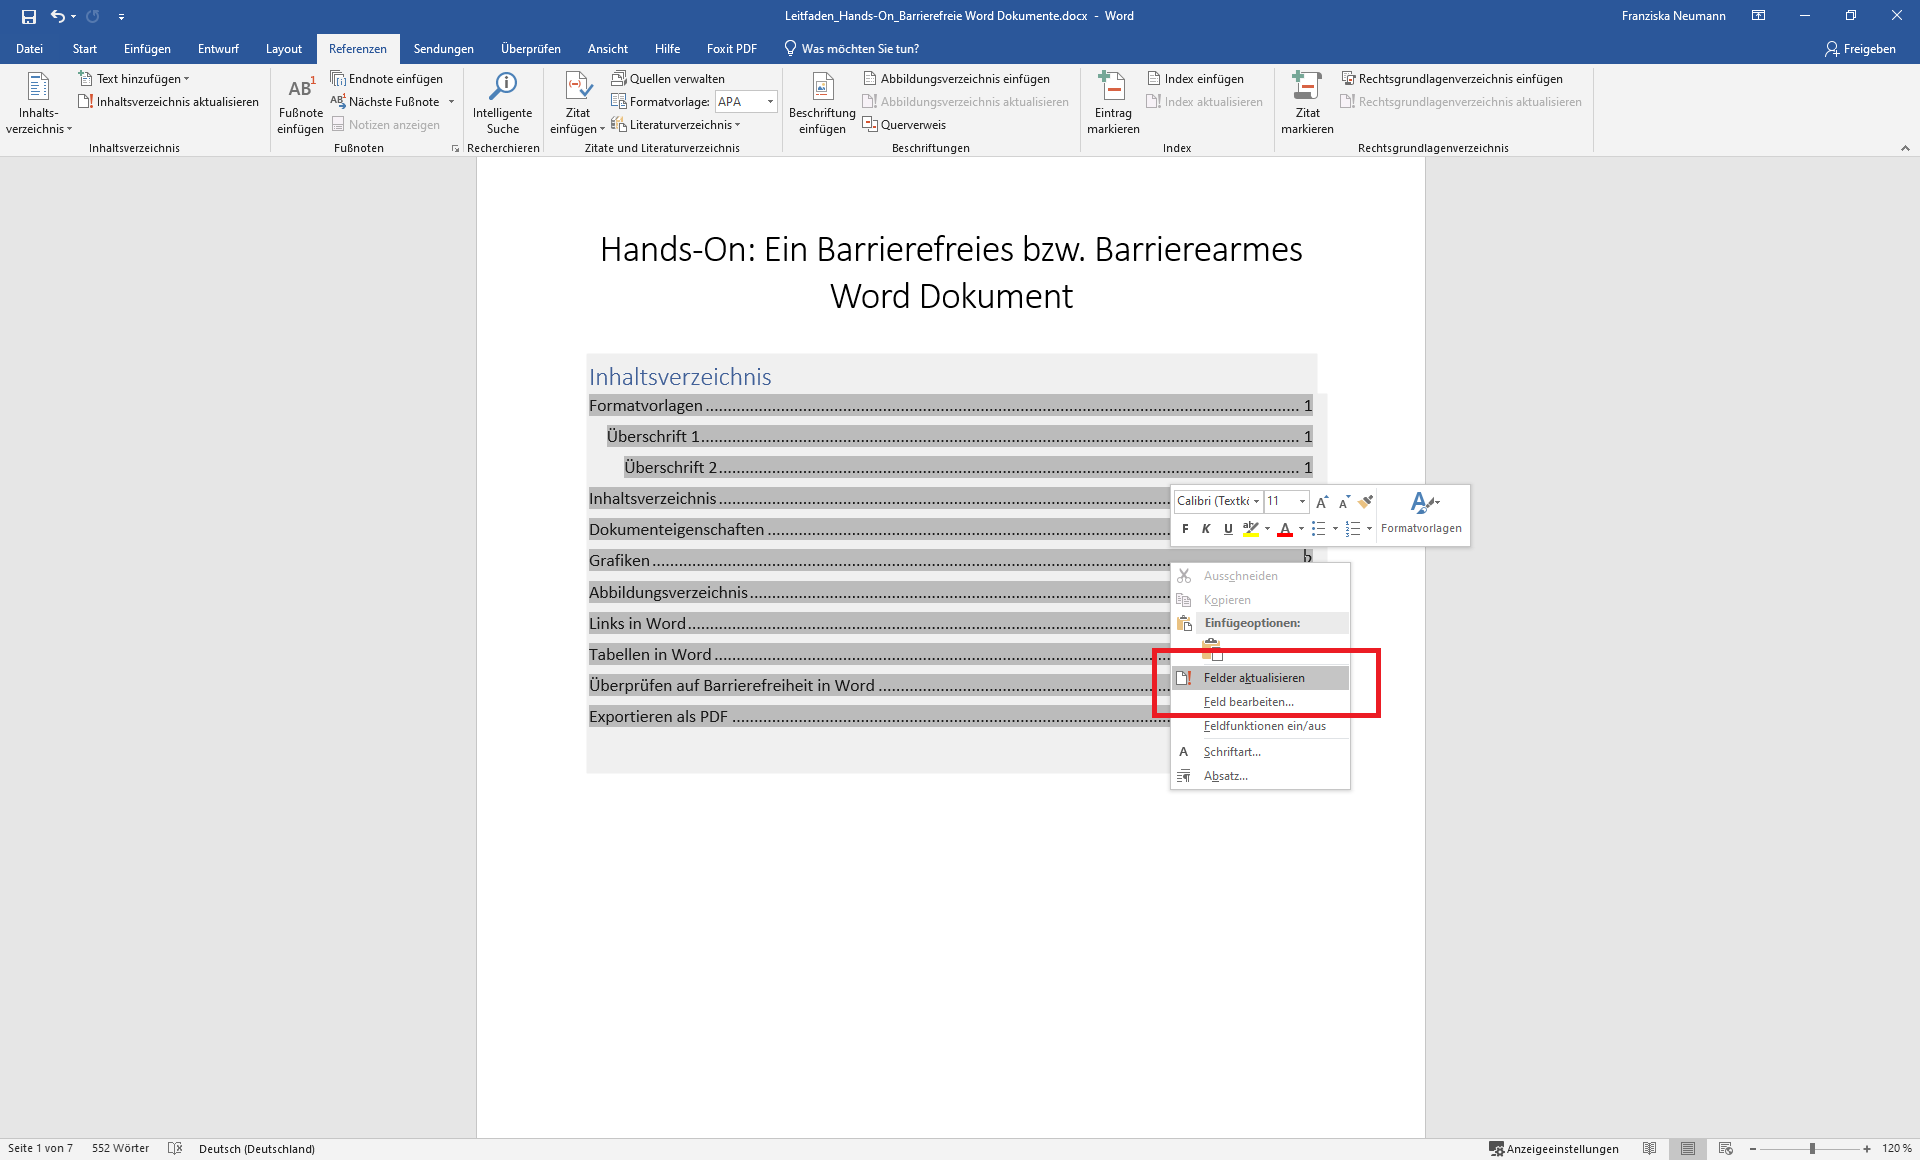Click the zoom slider in status bar
This screenshot has height=1160, width=1920.
pos(1811,1149)
